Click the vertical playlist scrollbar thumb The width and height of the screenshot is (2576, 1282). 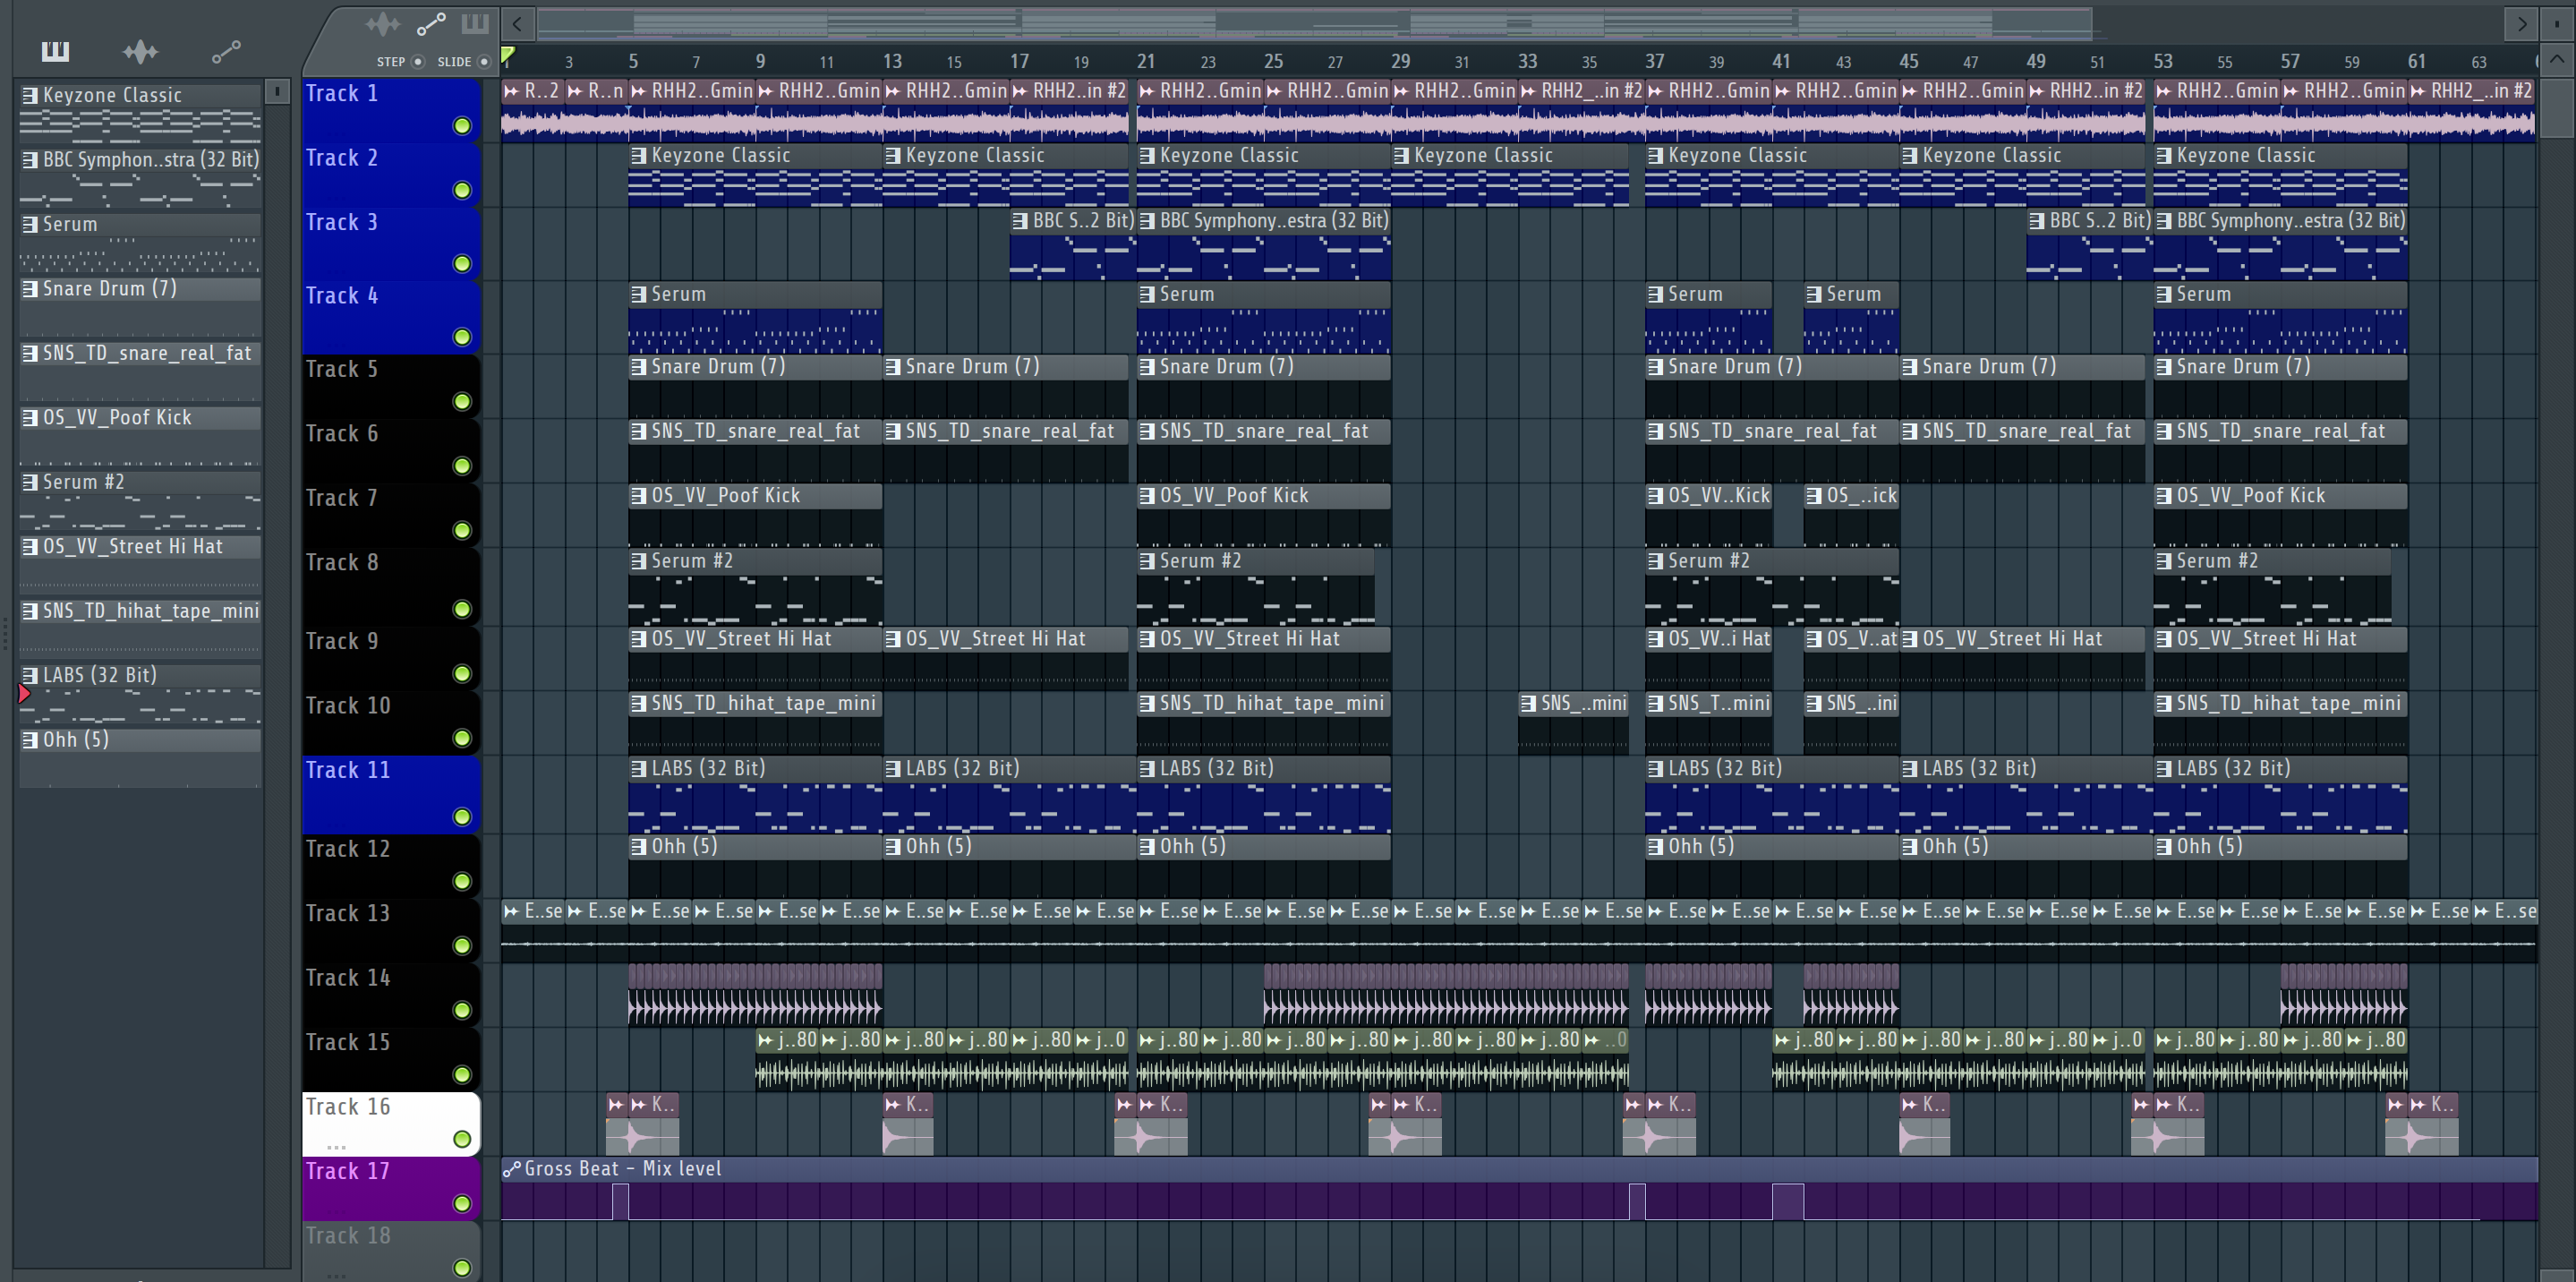click(x=2557, y=108)
